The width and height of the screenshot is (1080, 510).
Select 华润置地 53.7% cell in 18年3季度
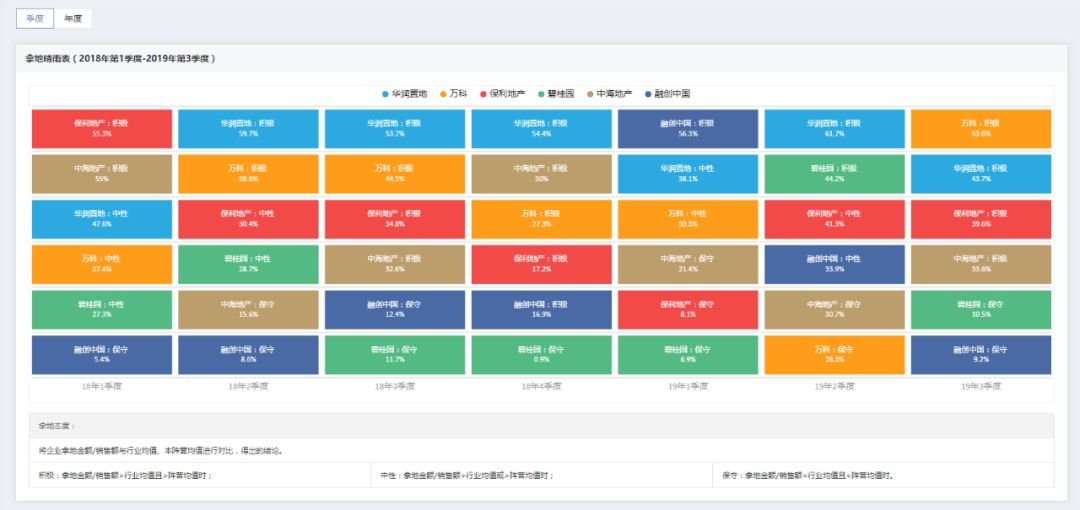point(395,129)
